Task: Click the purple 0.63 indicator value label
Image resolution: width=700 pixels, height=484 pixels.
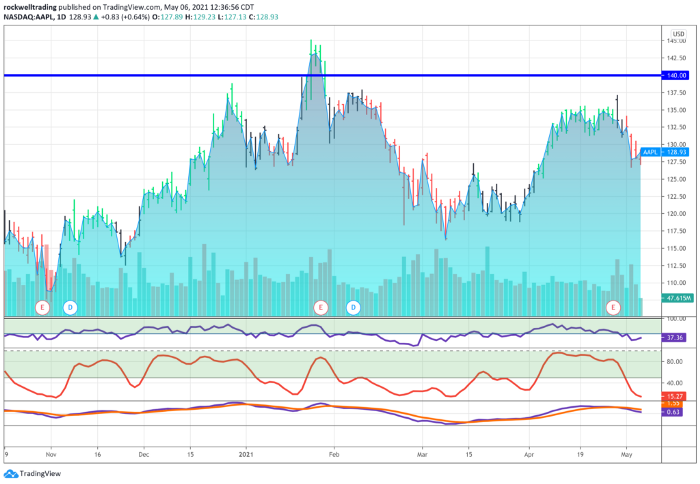Action: [673, 412]
